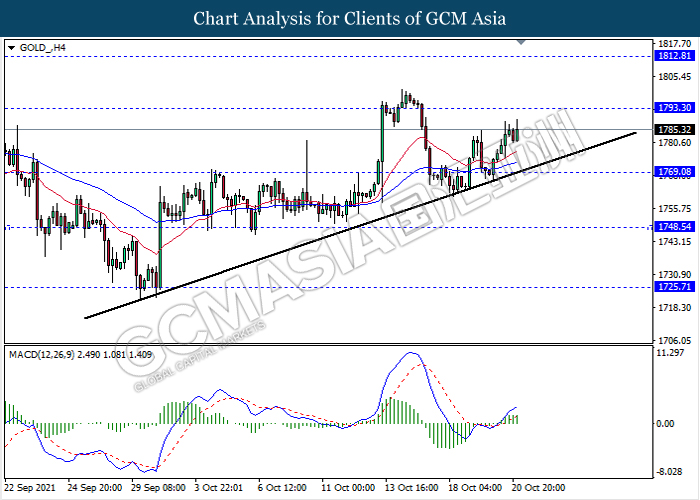Select the 1769.08 level label
The width and height of the screenshot is (700, 500).
coord(675,172)
